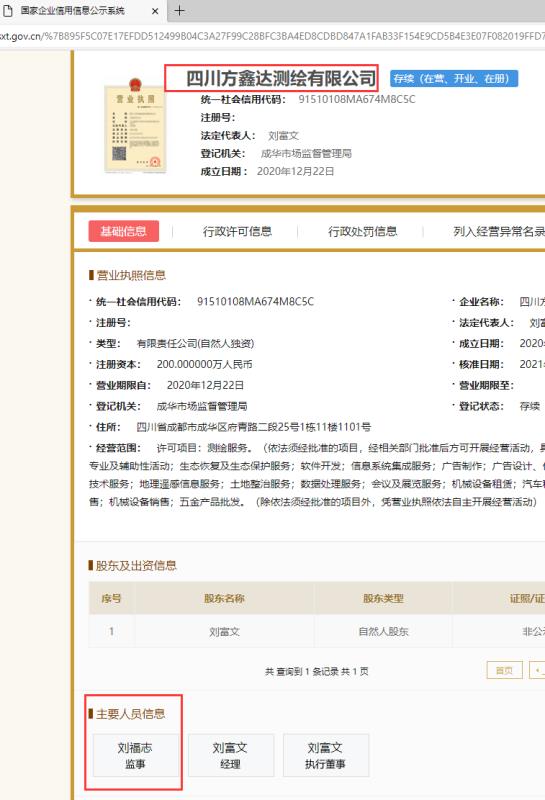Open the business license thumbnail image
The image size is (545, 800).
[x=135, y=126]
